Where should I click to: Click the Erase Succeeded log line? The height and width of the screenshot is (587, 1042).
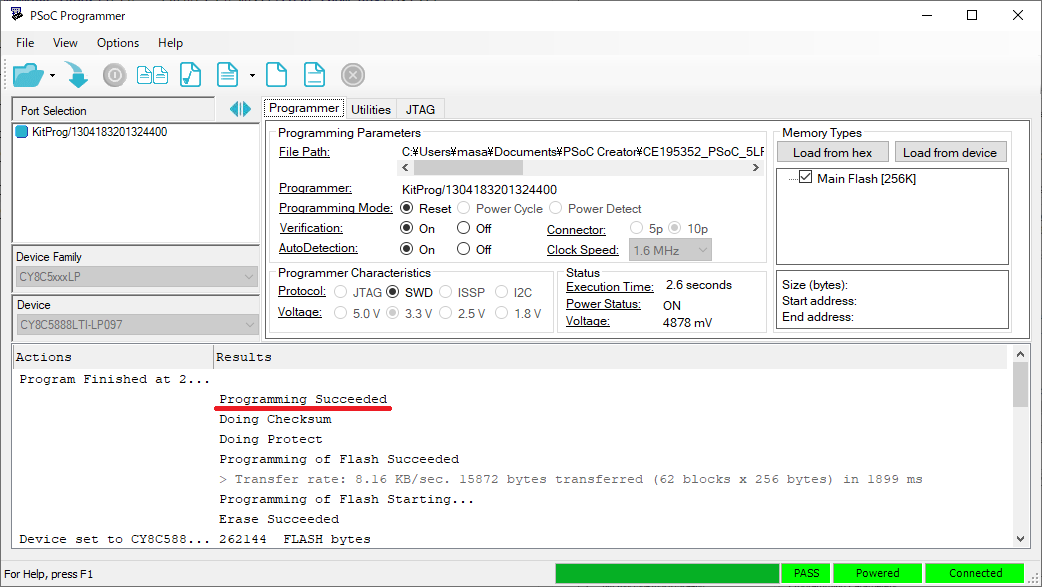[279, 519]
